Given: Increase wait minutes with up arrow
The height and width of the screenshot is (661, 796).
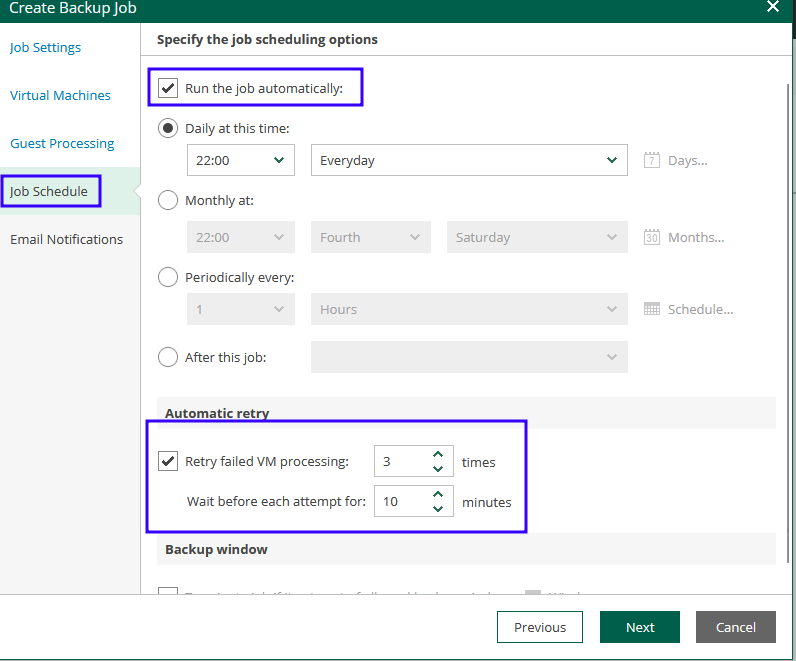Looking at the screenshot, I should pyautogui.click(x=438, y=494).
